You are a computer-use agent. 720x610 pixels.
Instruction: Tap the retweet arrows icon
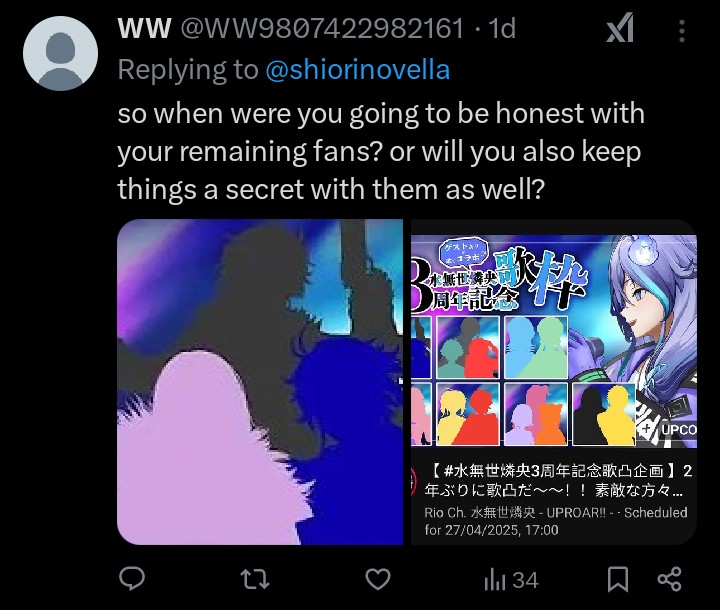(x=255, y=579)
